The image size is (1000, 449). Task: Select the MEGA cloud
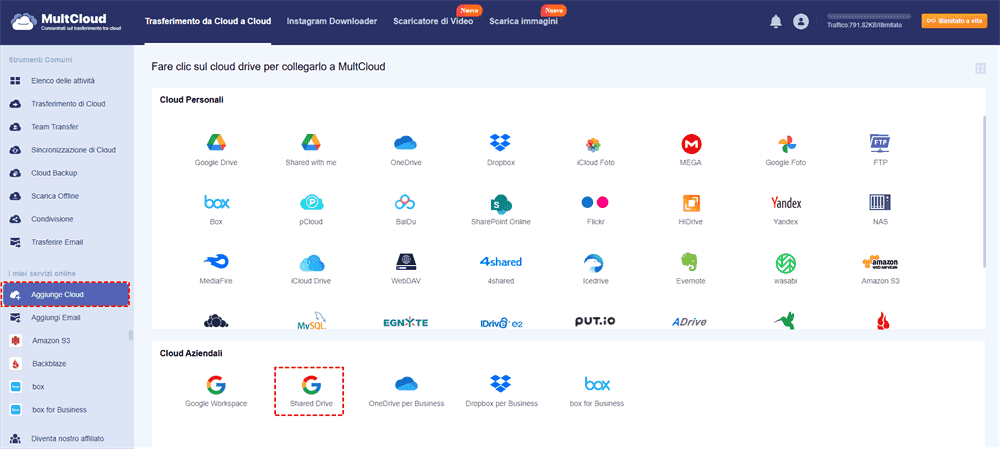tap(691, 150)
